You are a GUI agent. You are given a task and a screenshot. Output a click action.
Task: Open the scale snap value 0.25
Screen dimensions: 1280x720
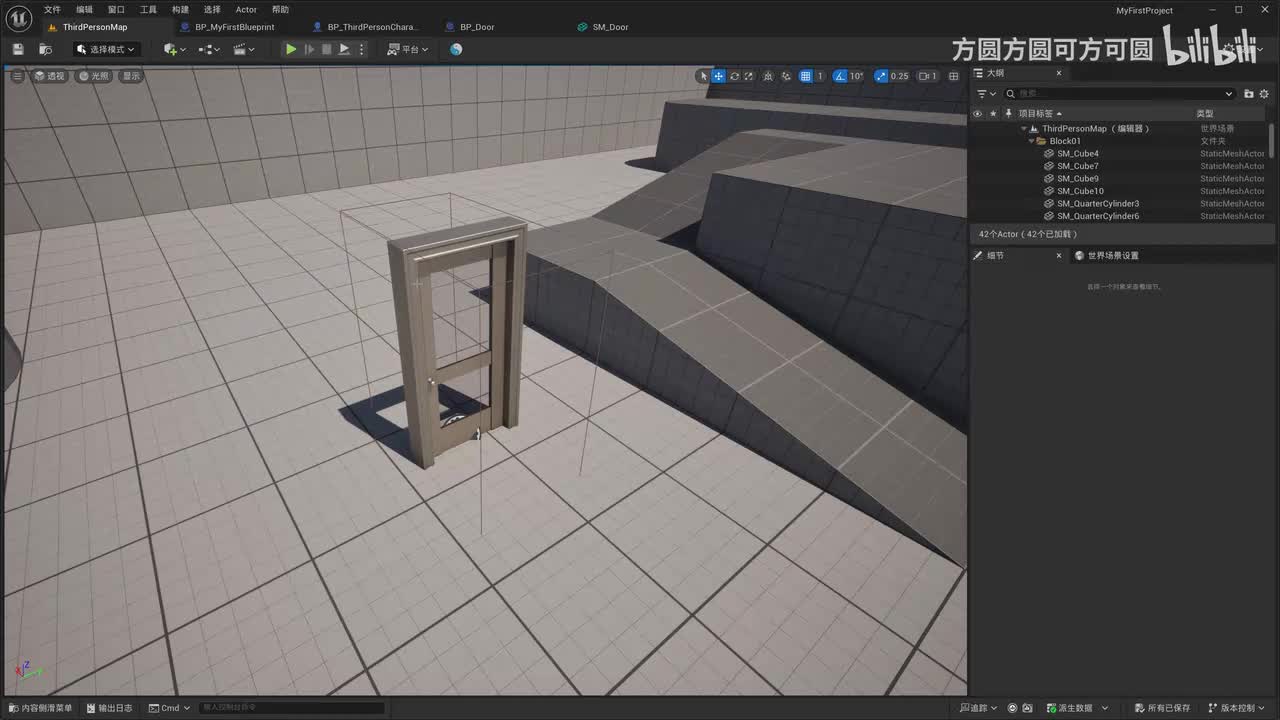coord(900,76)
